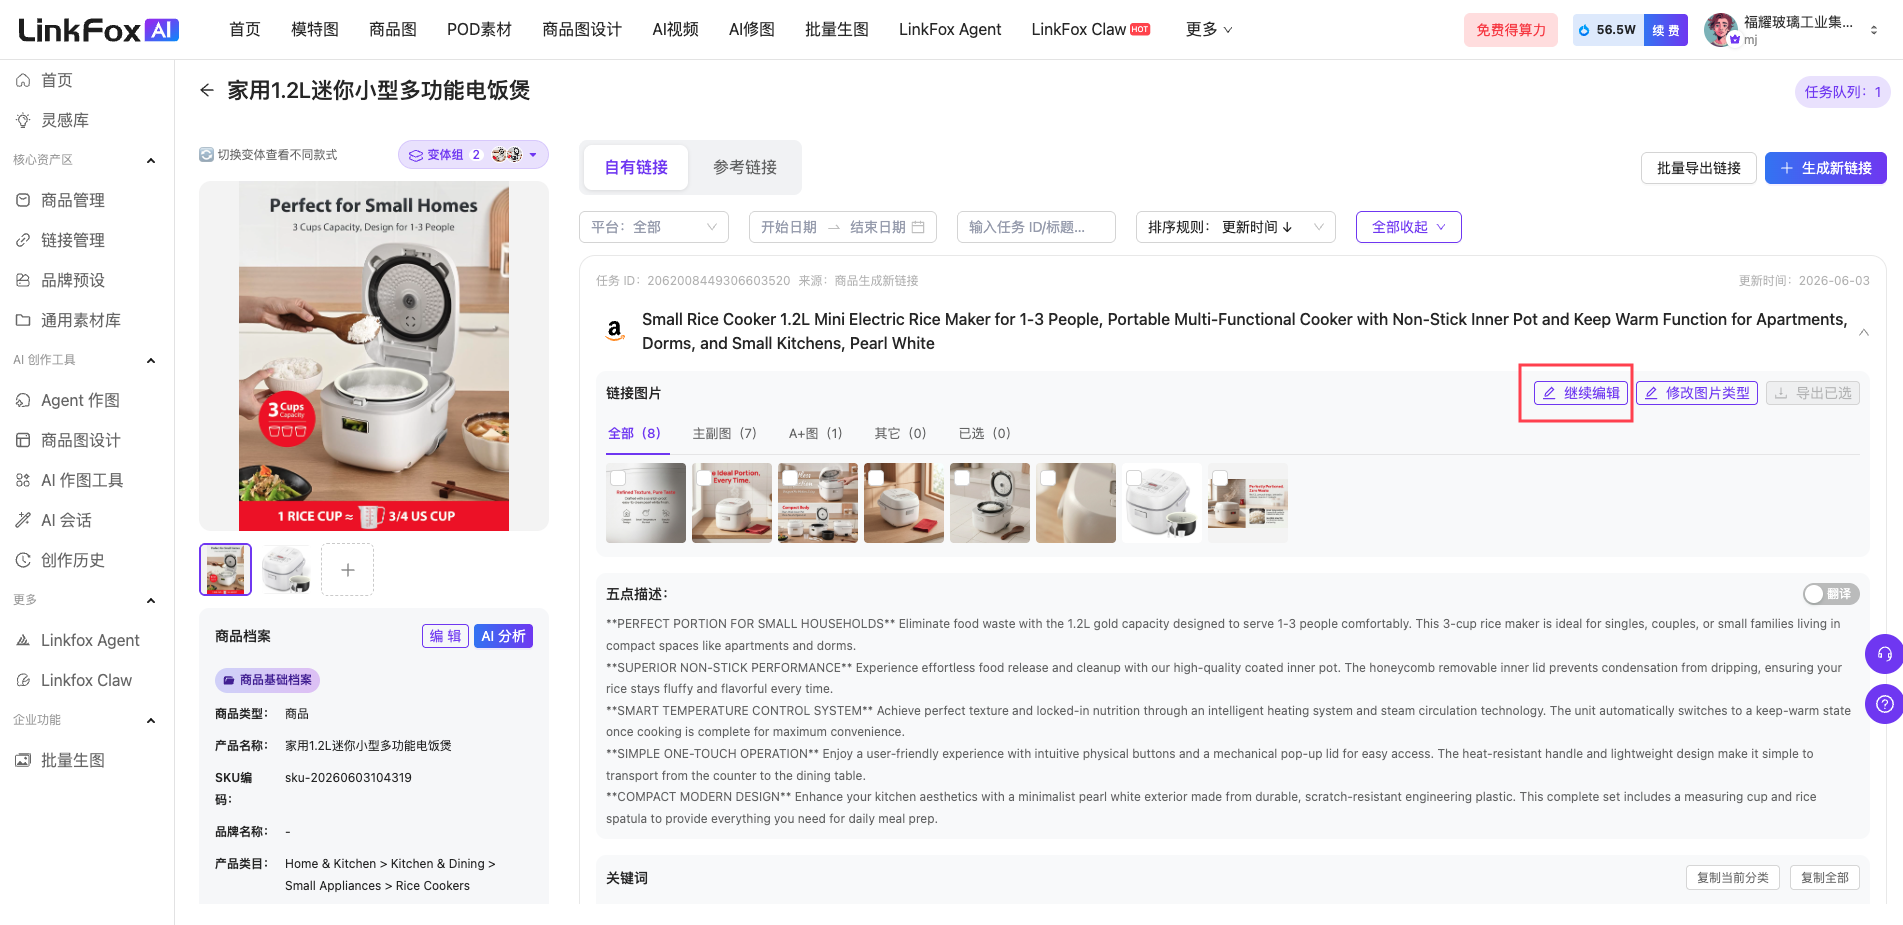
Task: Select the second product thumbnail under preview
Action: [286, 569]
